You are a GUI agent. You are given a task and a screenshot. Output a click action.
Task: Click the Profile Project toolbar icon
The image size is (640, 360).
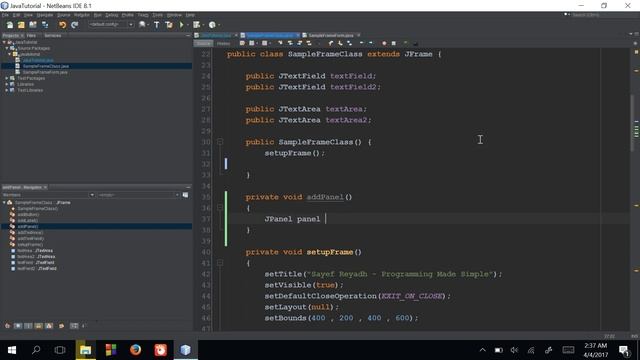pyautogui.click(x=212, y=25)
